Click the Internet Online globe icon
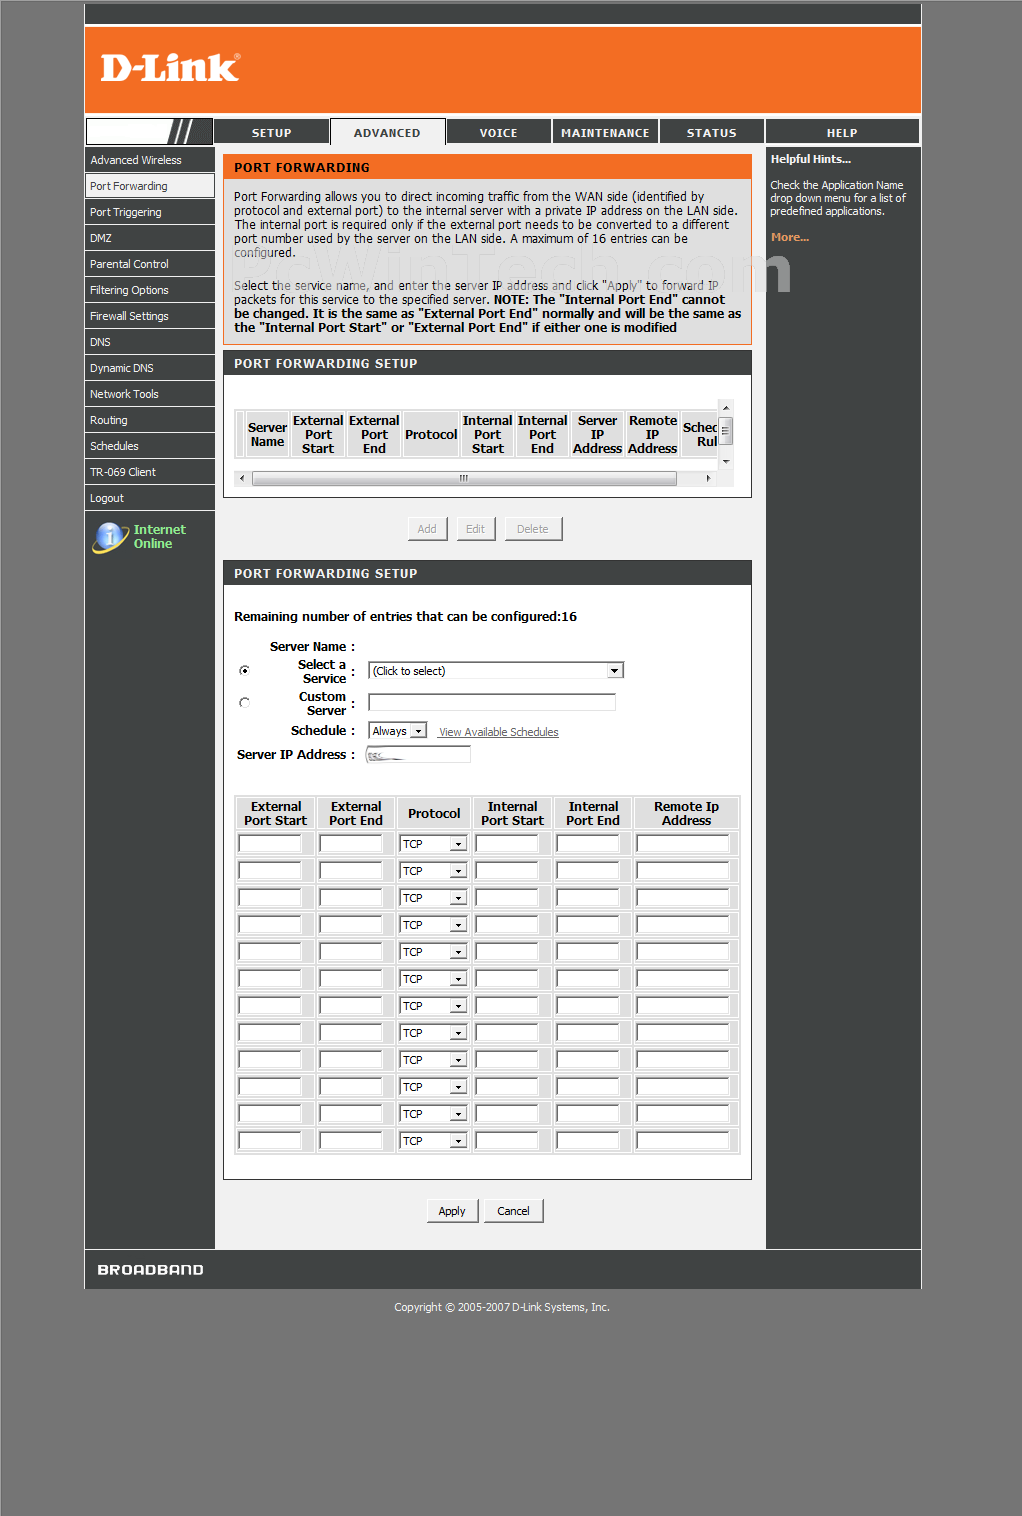This screenshot has width=1022, height=1516. point(109,537)
